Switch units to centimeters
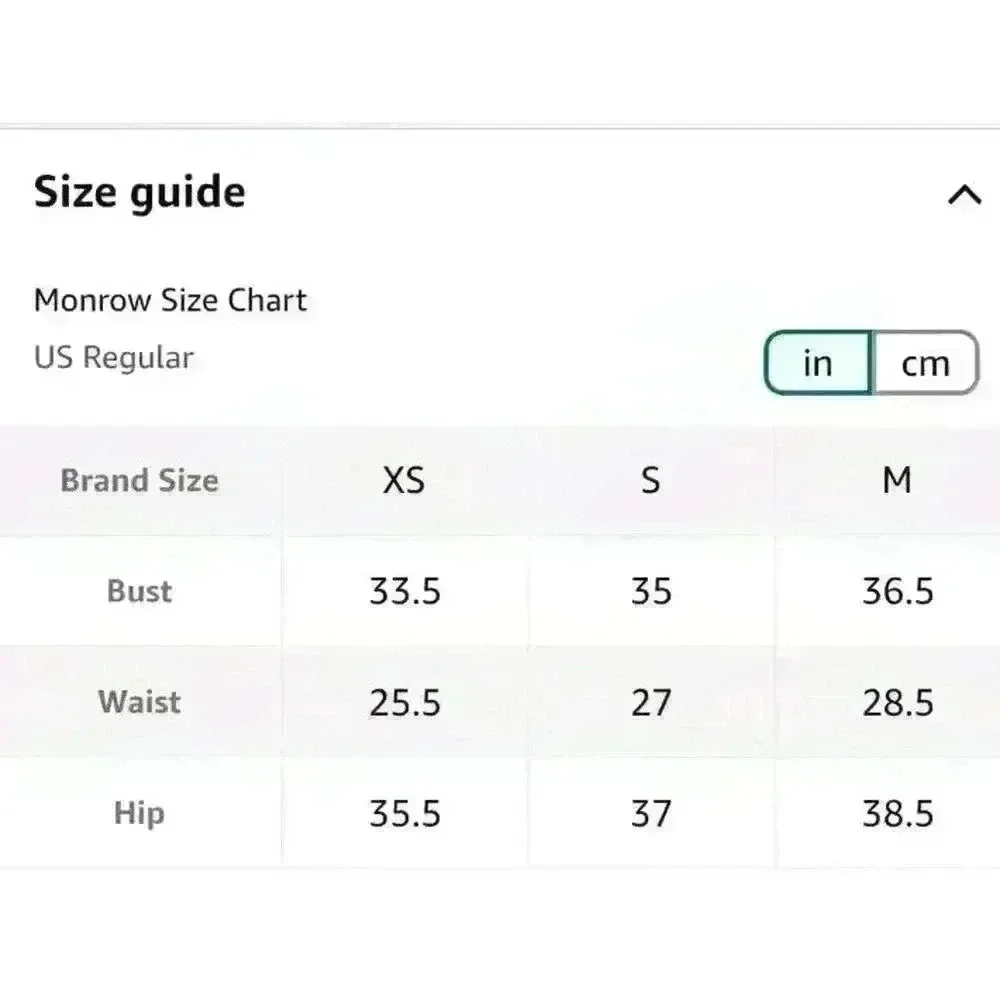The width and height of the screenshot is (1000, 1000). pos(925,363)
